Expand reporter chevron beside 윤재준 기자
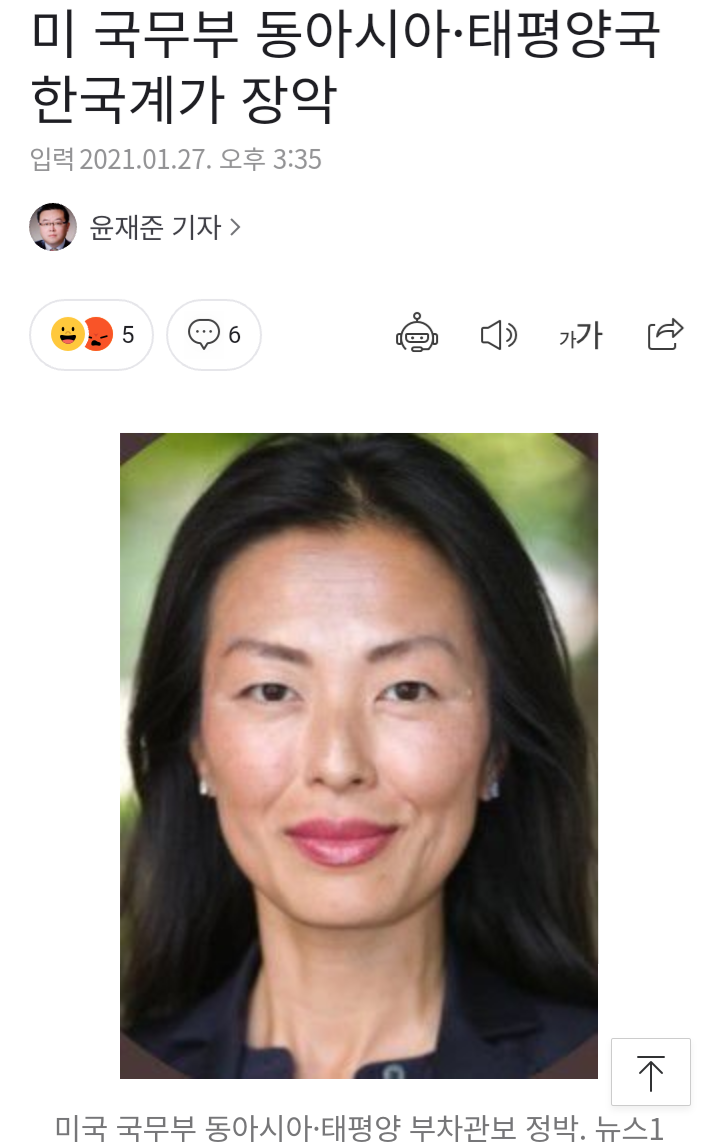 coord(235,227)
